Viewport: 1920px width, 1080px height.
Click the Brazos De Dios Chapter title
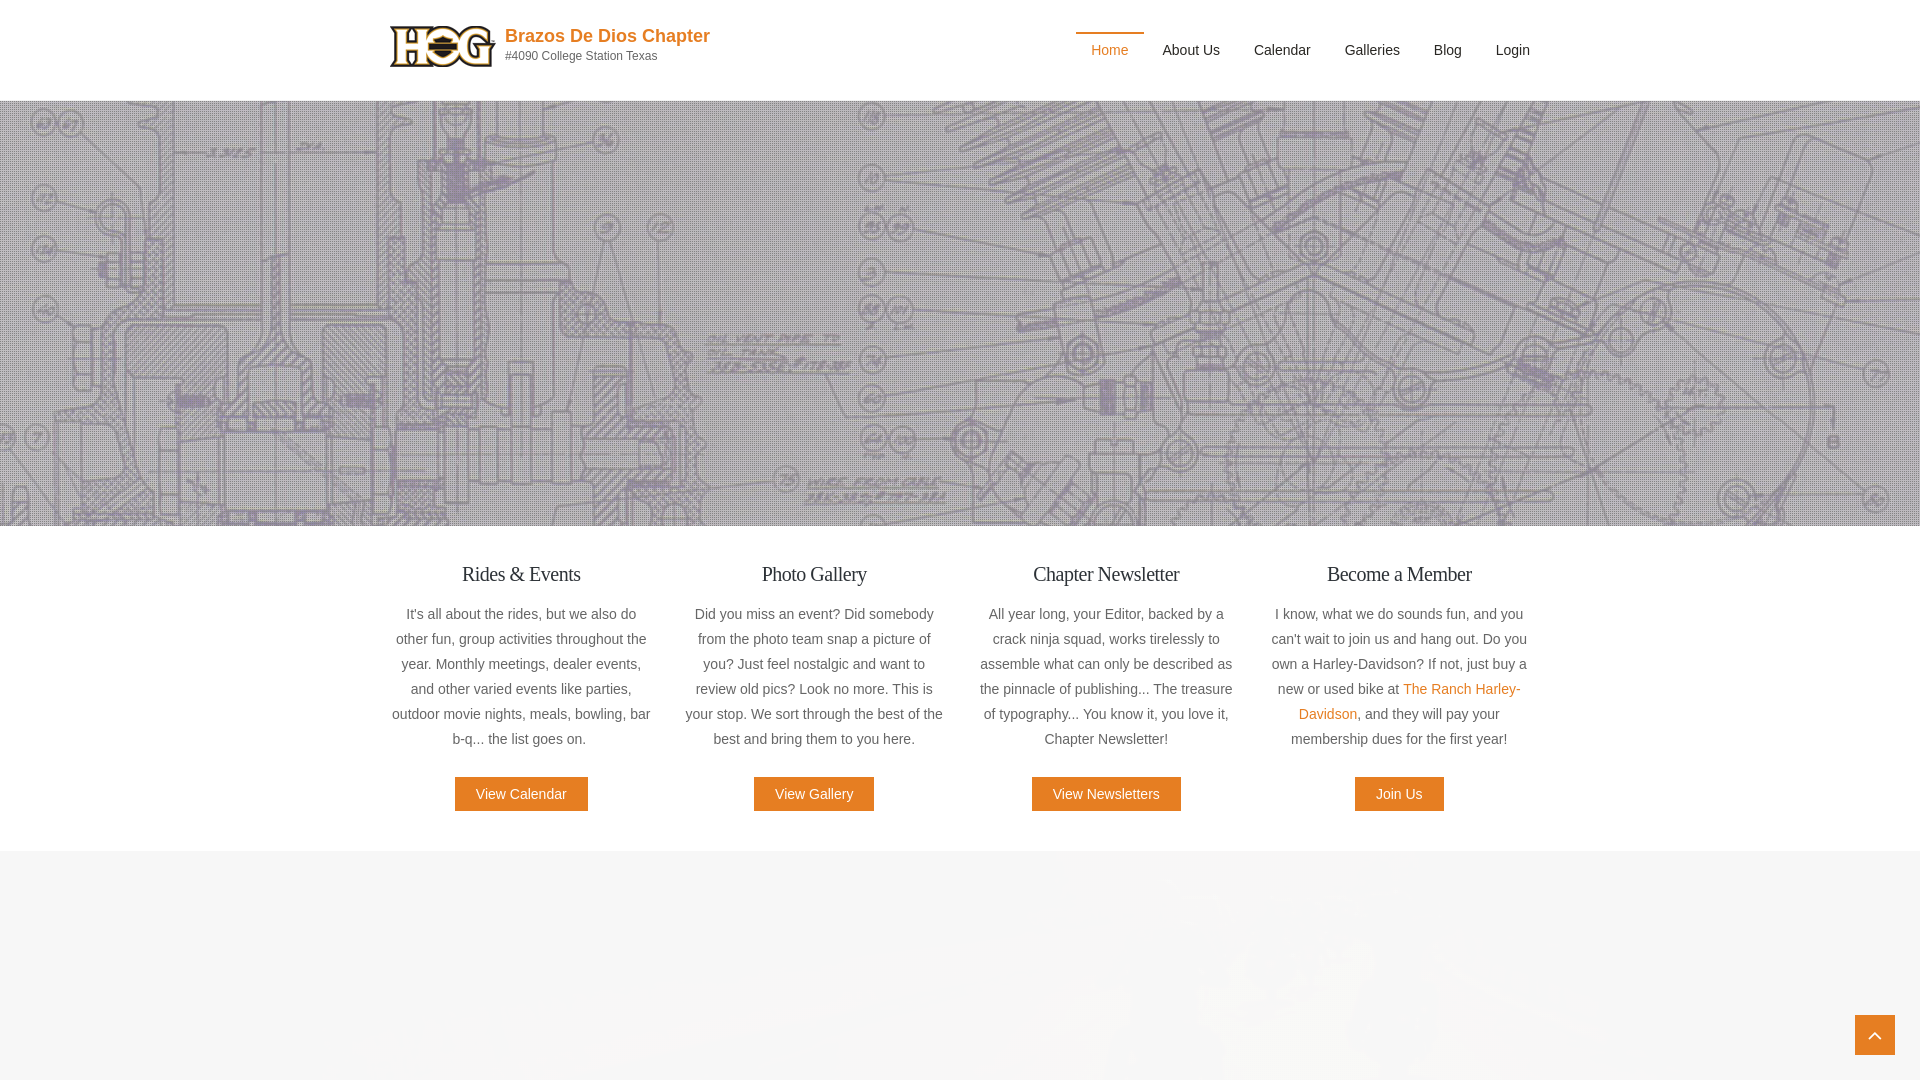(x=607, y=36)
